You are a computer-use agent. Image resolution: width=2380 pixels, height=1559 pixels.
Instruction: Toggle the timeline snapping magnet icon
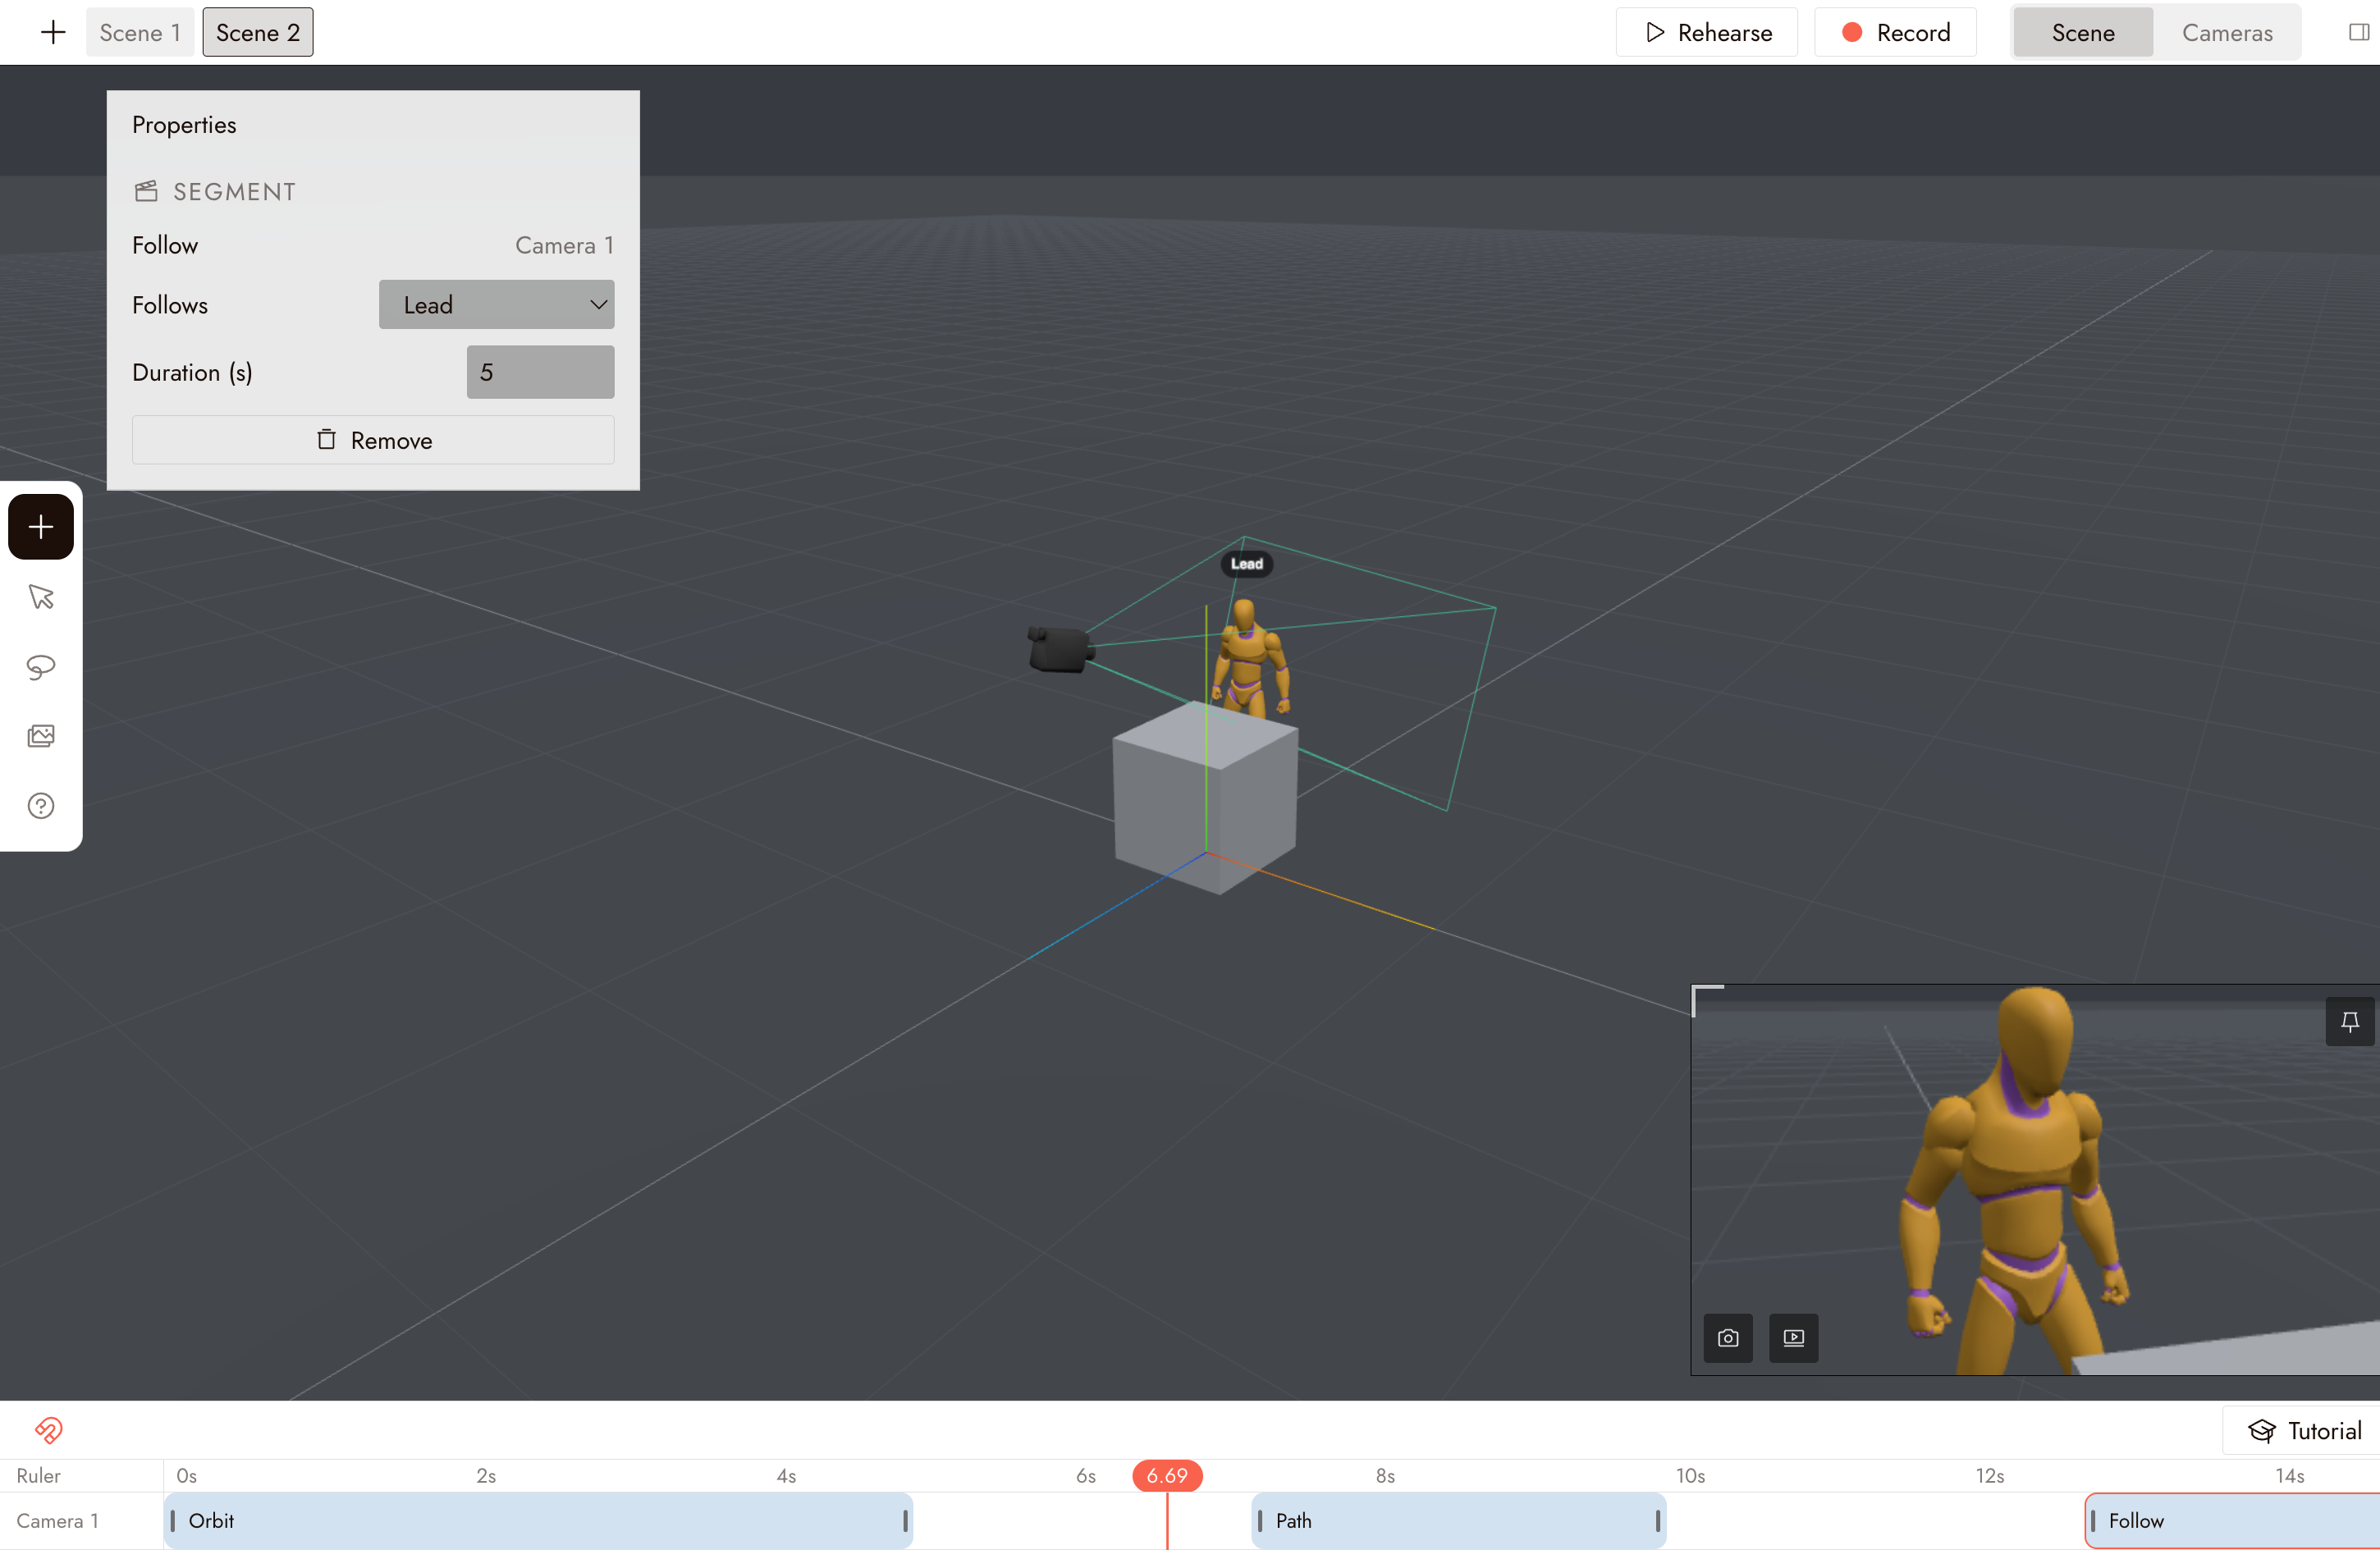48,1430
